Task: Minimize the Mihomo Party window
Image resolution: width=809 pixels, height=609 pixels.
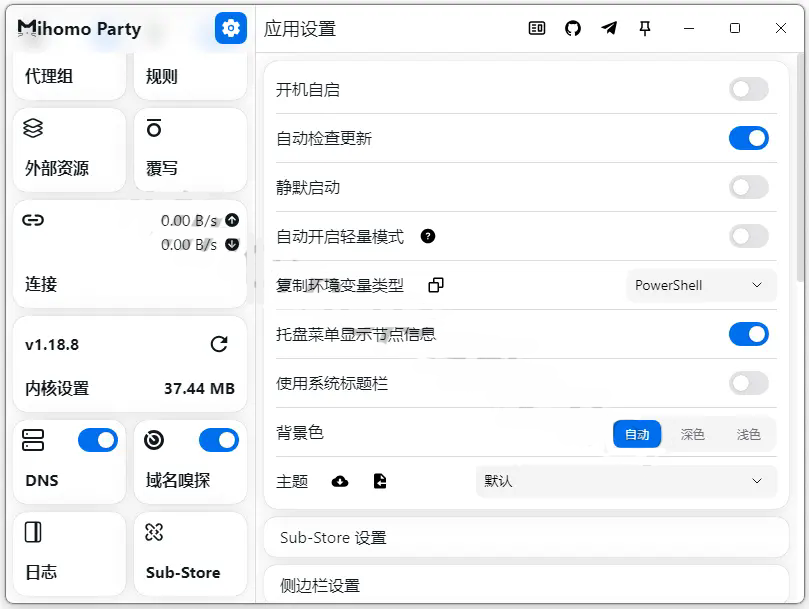Action: click(689, 28)
